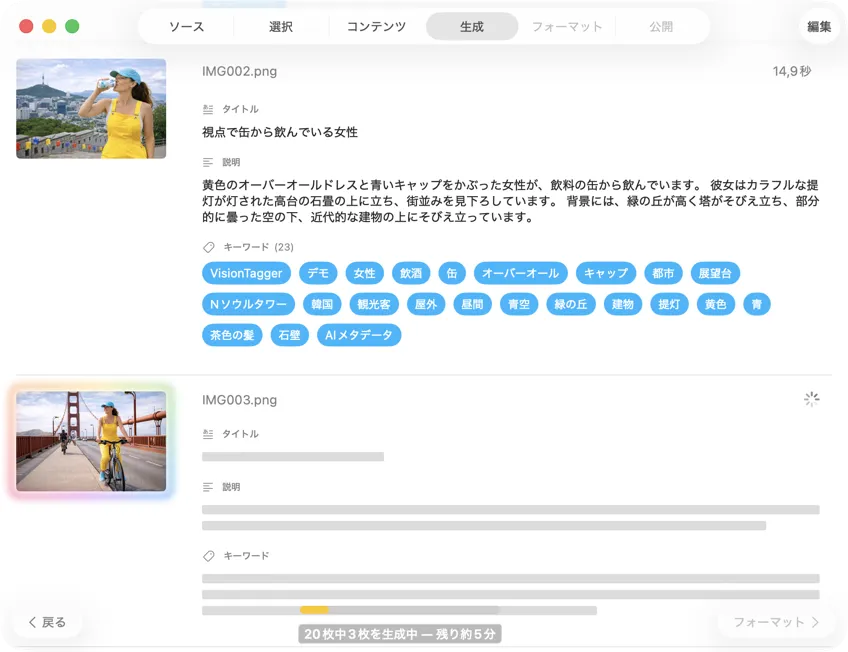This screenshot has height=652, width=848.
Task: Click the keyword tag icon for IMG002.png
Action: 208,247
